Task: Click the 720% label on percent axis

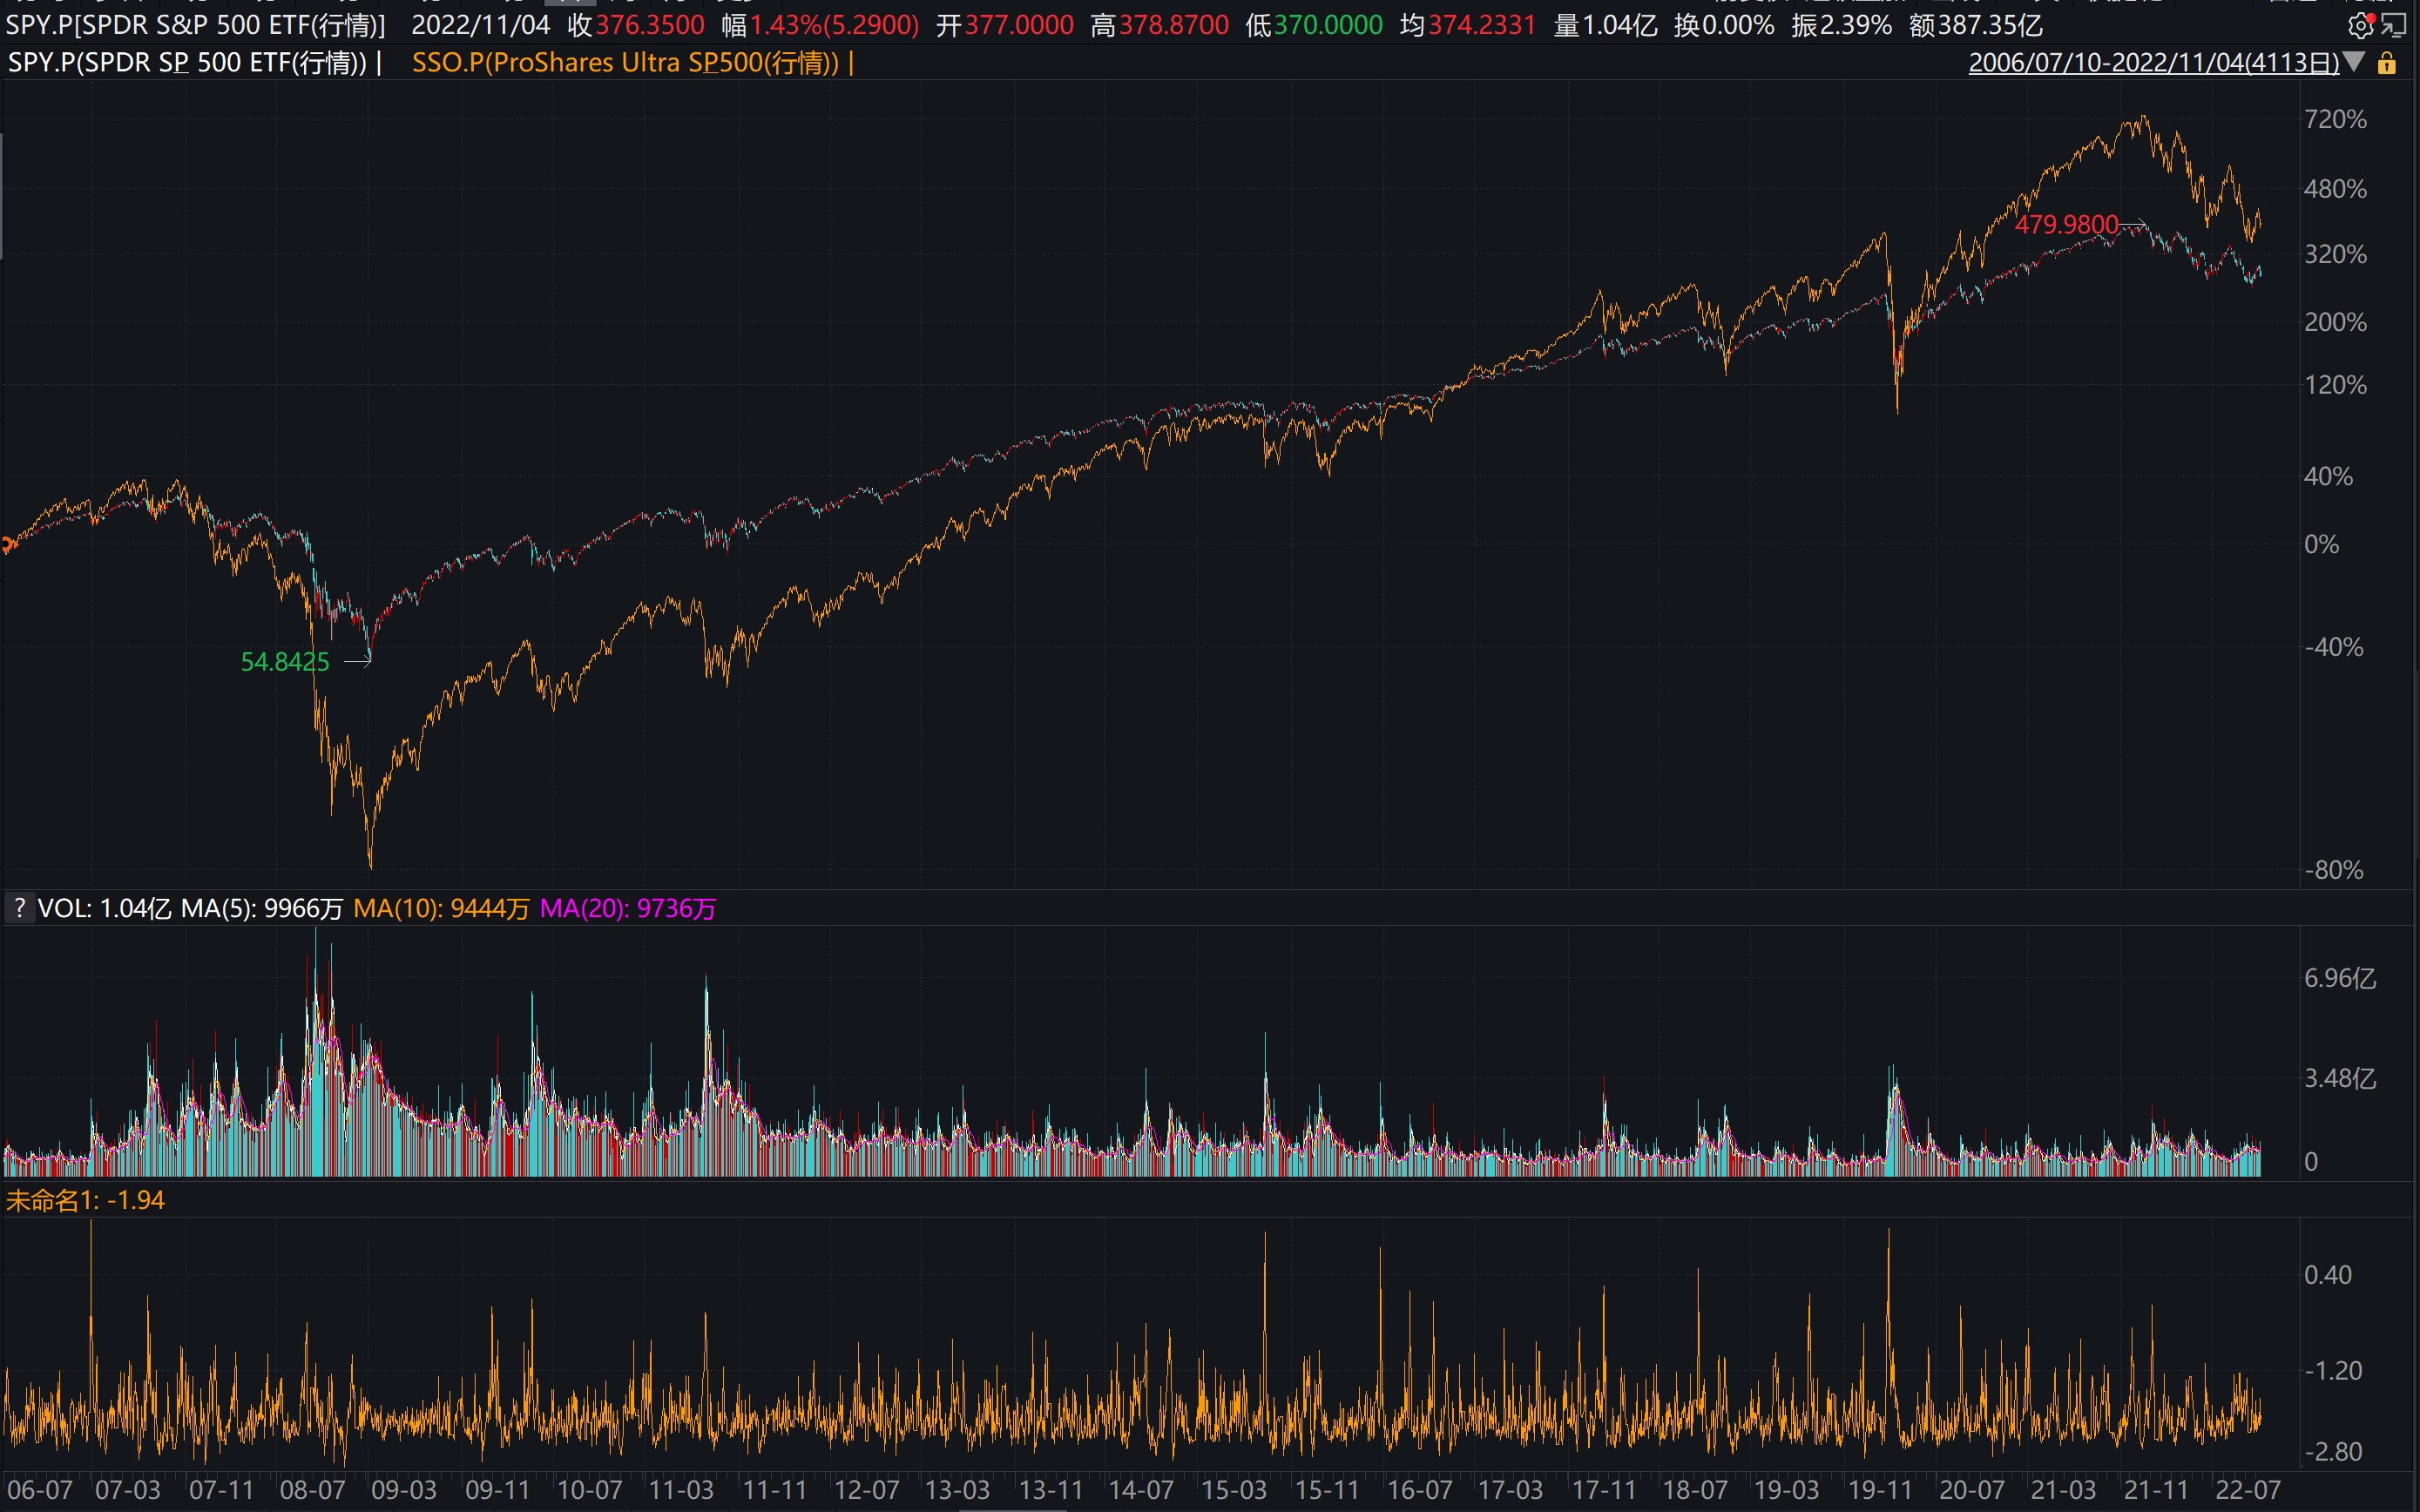Action: pos(2335,120)
